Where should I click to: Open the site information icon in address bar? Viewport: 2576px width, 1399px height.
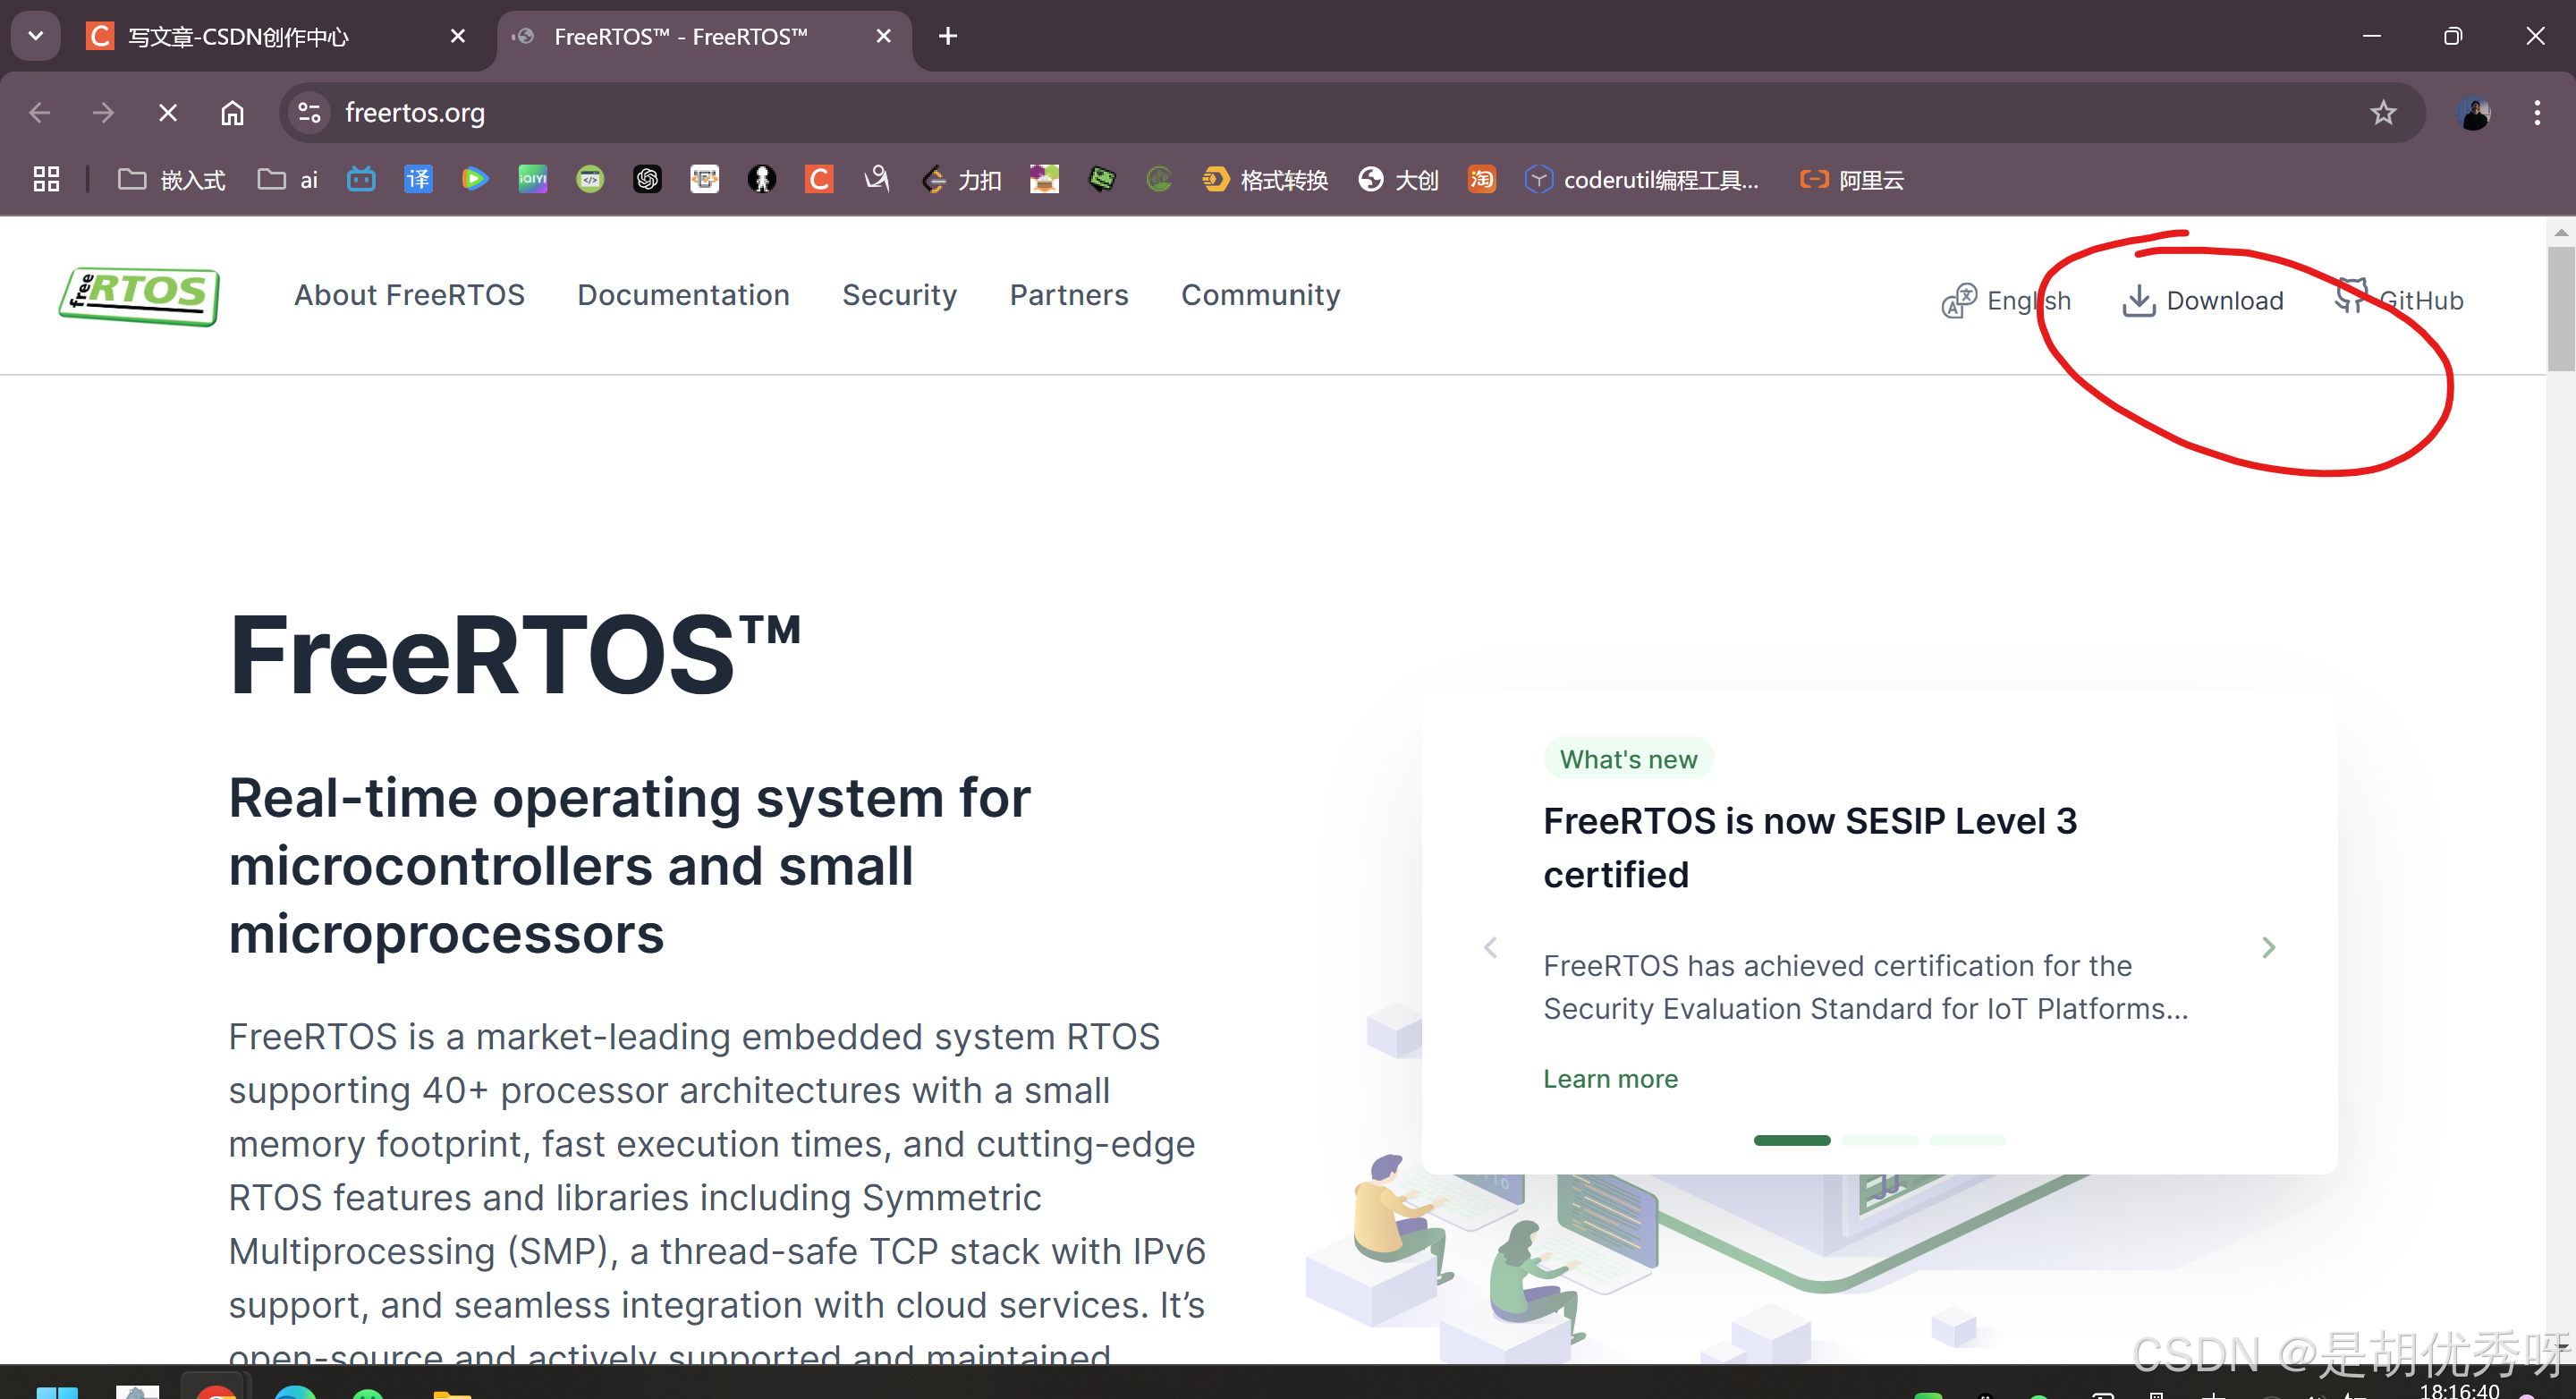(310, 113)
